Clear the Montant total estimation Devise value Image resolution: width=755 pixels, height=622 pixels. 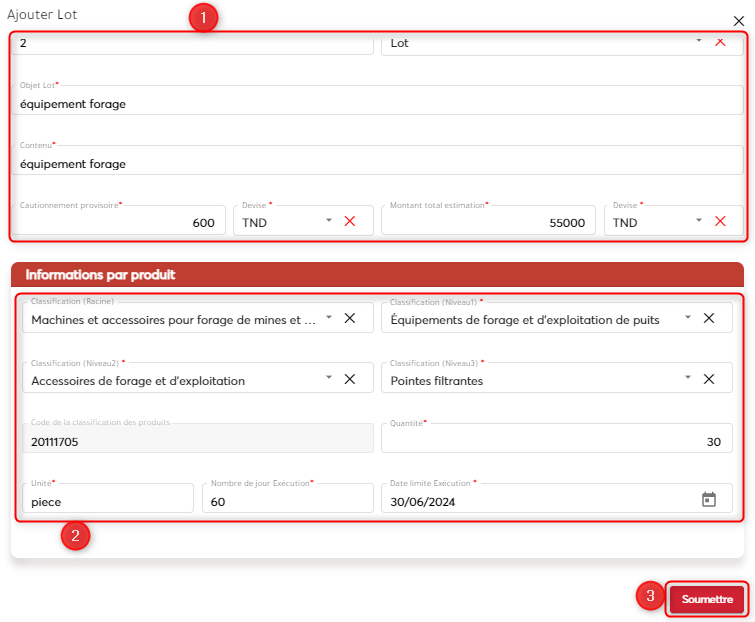click(720, 221)
